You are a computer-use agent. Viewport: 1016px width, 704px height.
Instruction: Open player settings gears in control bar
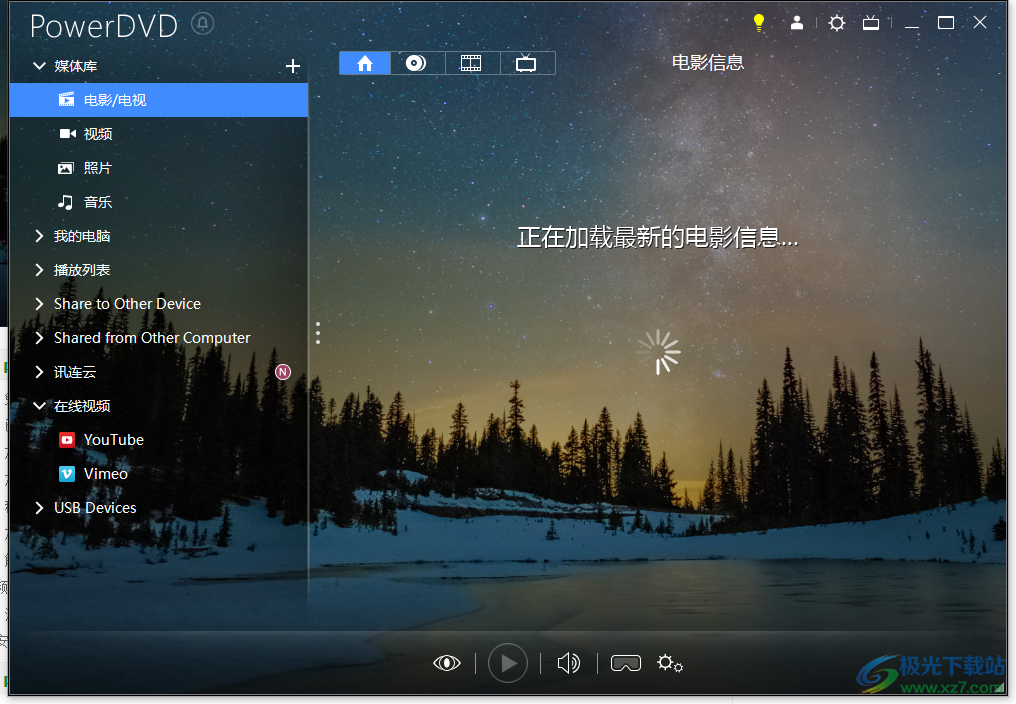point(669,663)
